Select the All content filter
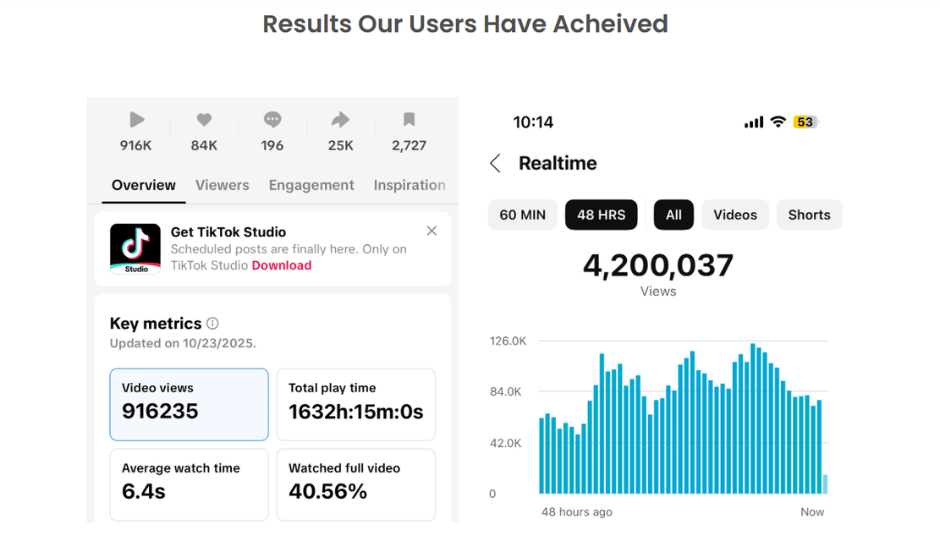 click(x=674, y=215)
